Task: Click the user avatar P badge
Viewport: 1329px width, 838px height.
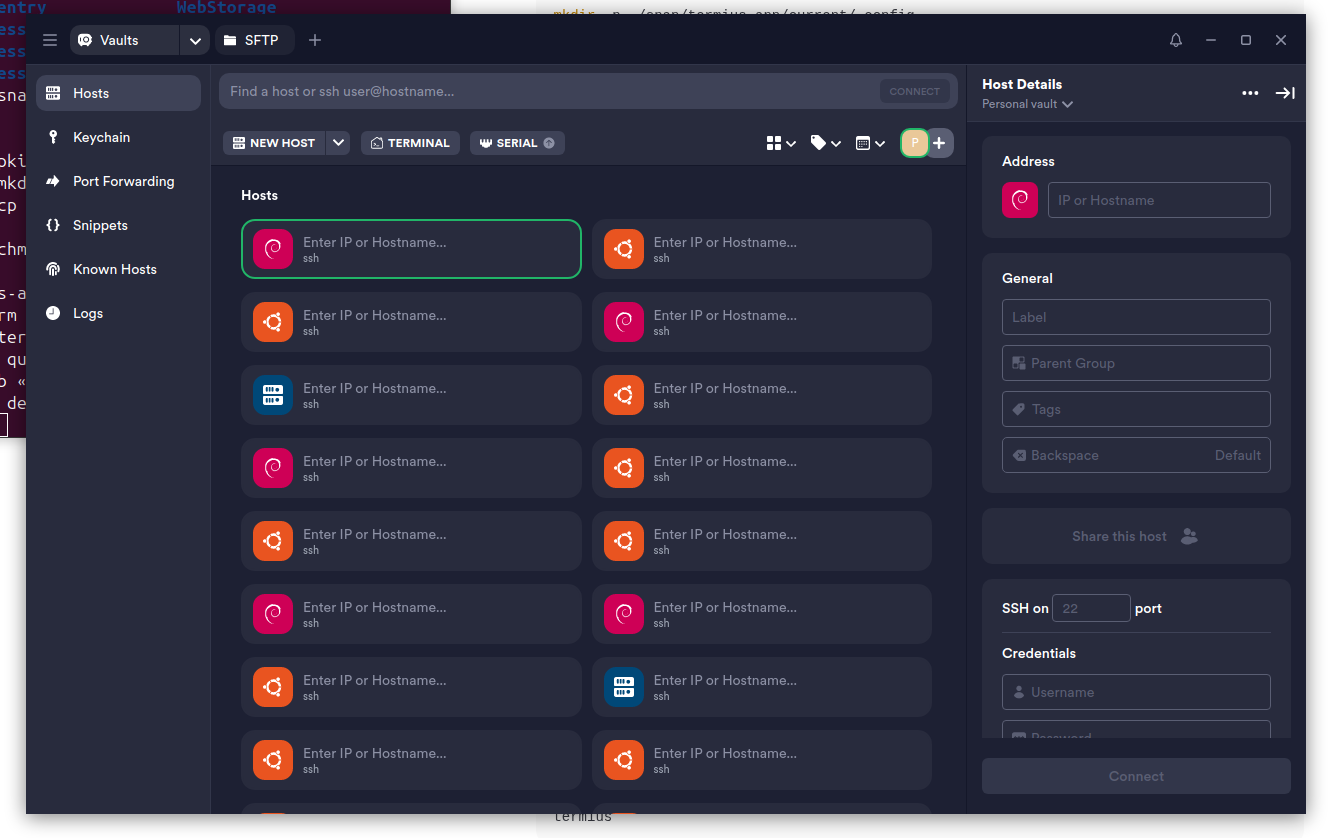Action: pyautogui.click(x=914, y=143)
